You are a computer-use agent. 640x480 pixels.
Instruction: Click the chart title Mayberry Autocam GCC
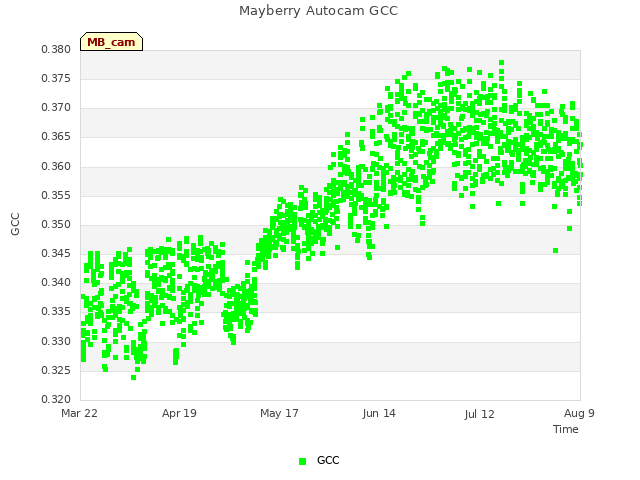coord(318,11)
